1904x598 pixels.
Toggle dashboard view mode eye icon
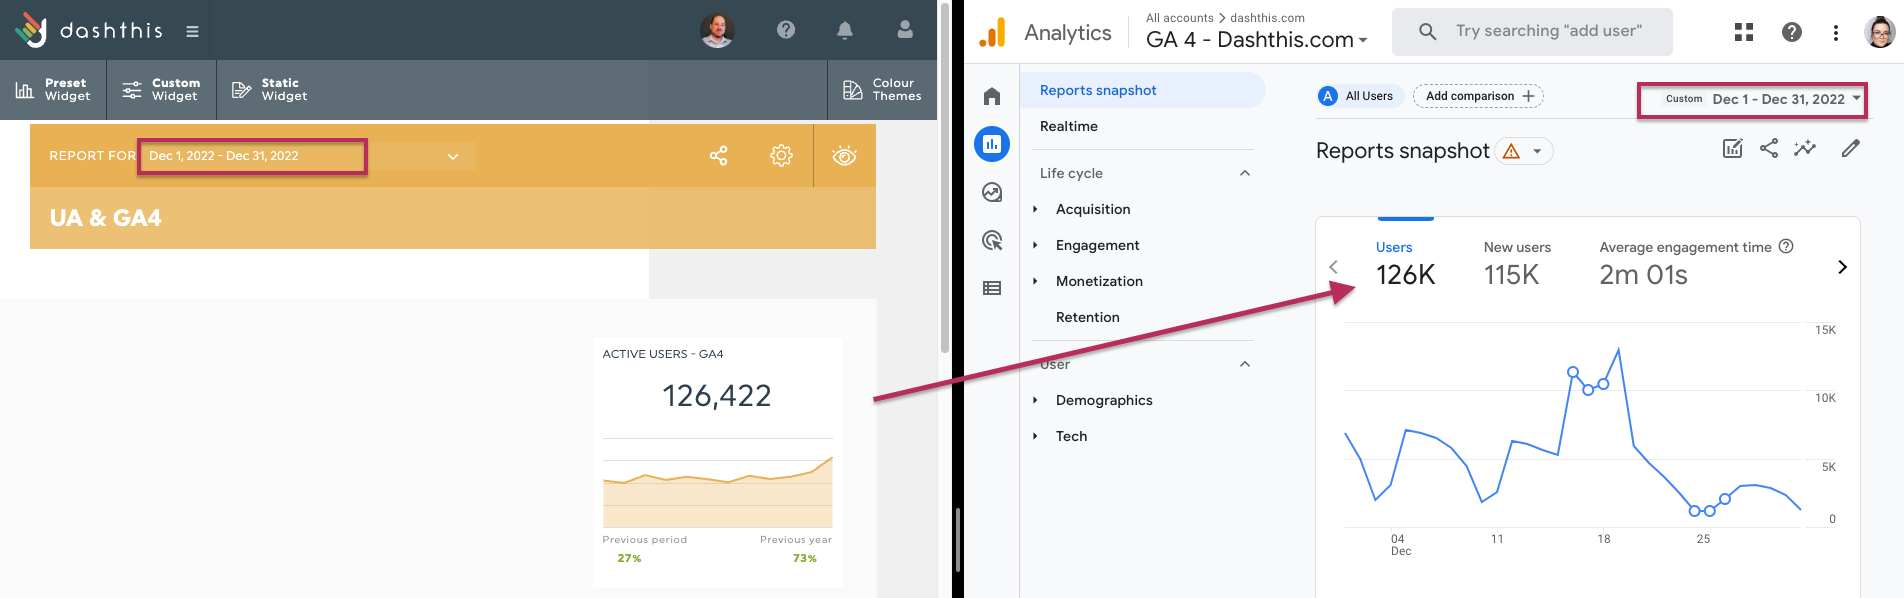coord(844,156)
